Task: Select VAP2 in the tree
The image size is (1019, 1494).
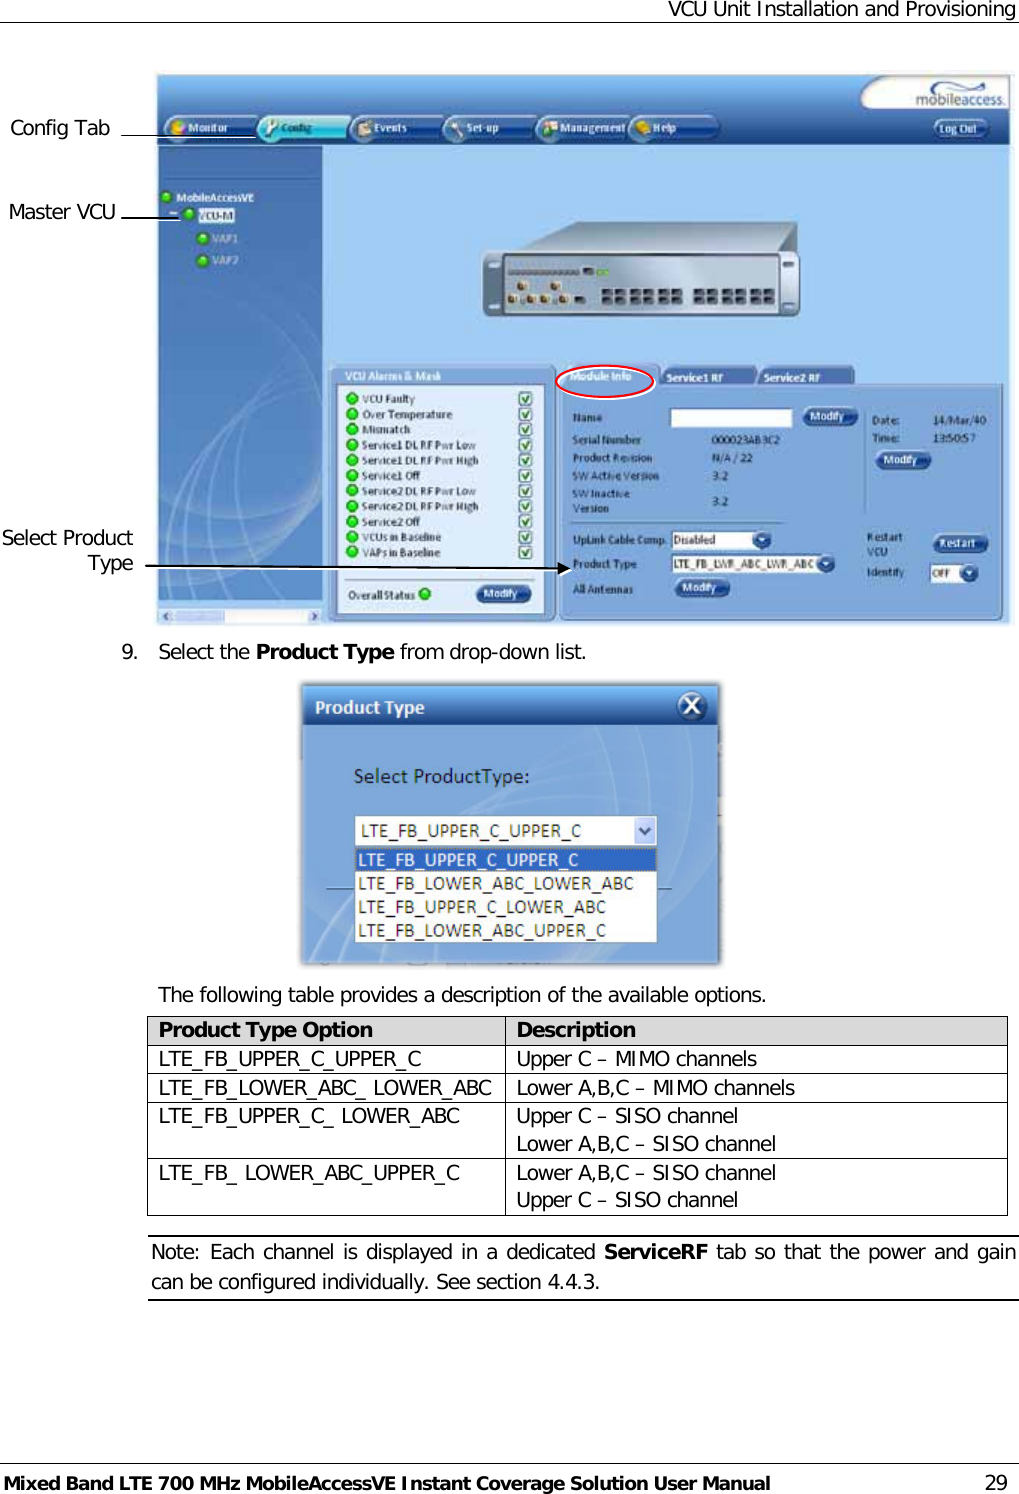Action: [x=225, y=260]
